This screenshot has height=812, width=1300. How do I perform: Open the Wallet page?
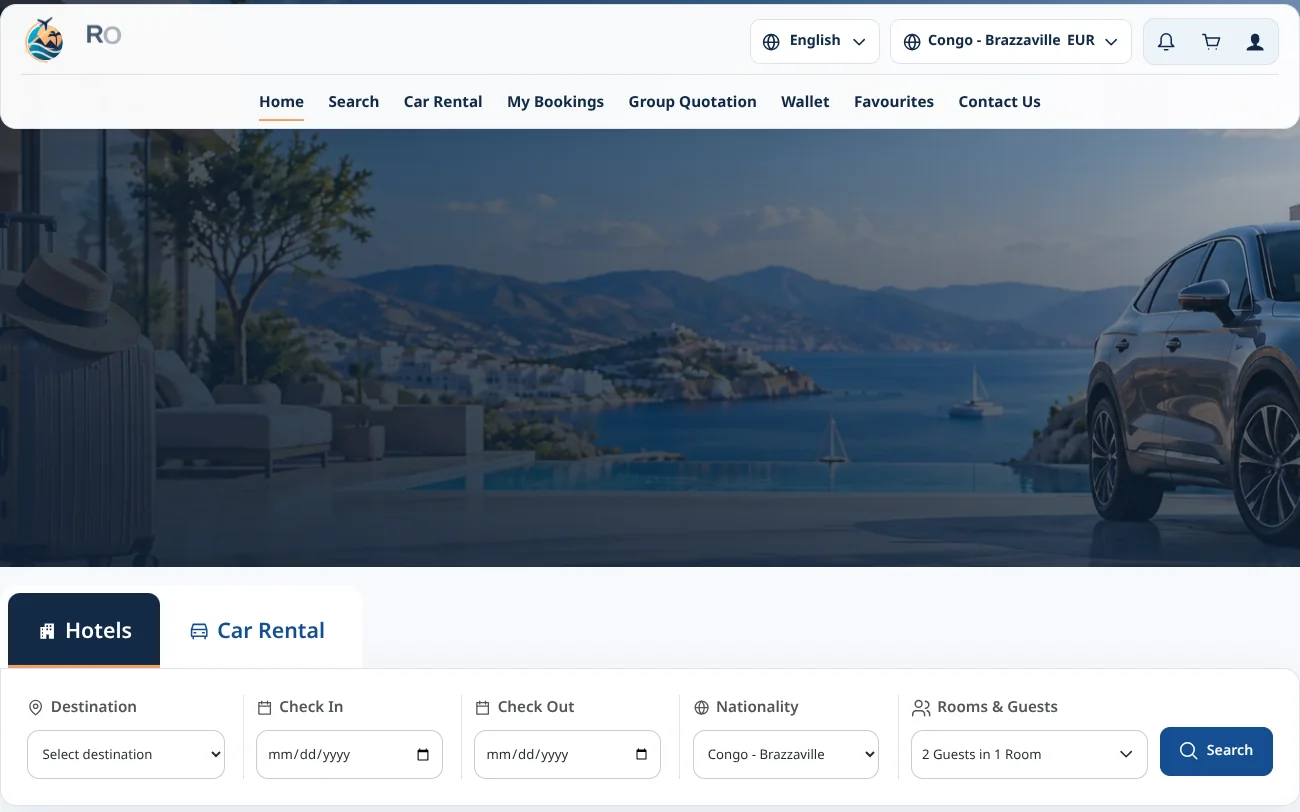click(805, 102)
